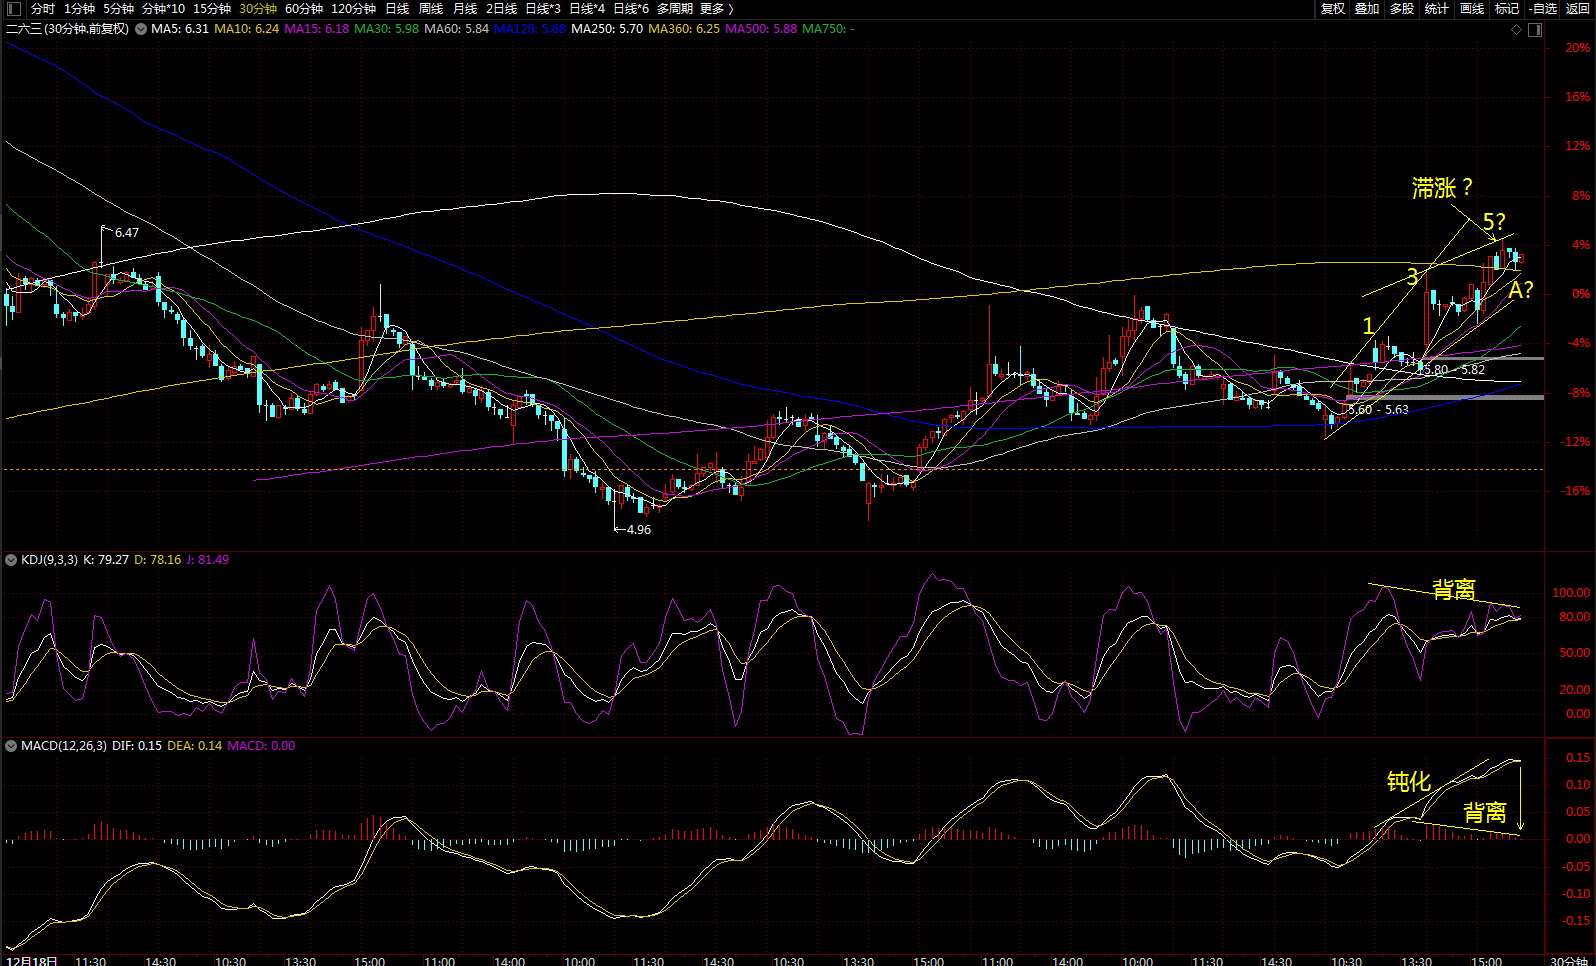Image resolution: width=1596 pixels, height=966 pixels.
Task: Switch to the 5分钟 period tab
Action: pyautogui.click(x=118, y=9)
